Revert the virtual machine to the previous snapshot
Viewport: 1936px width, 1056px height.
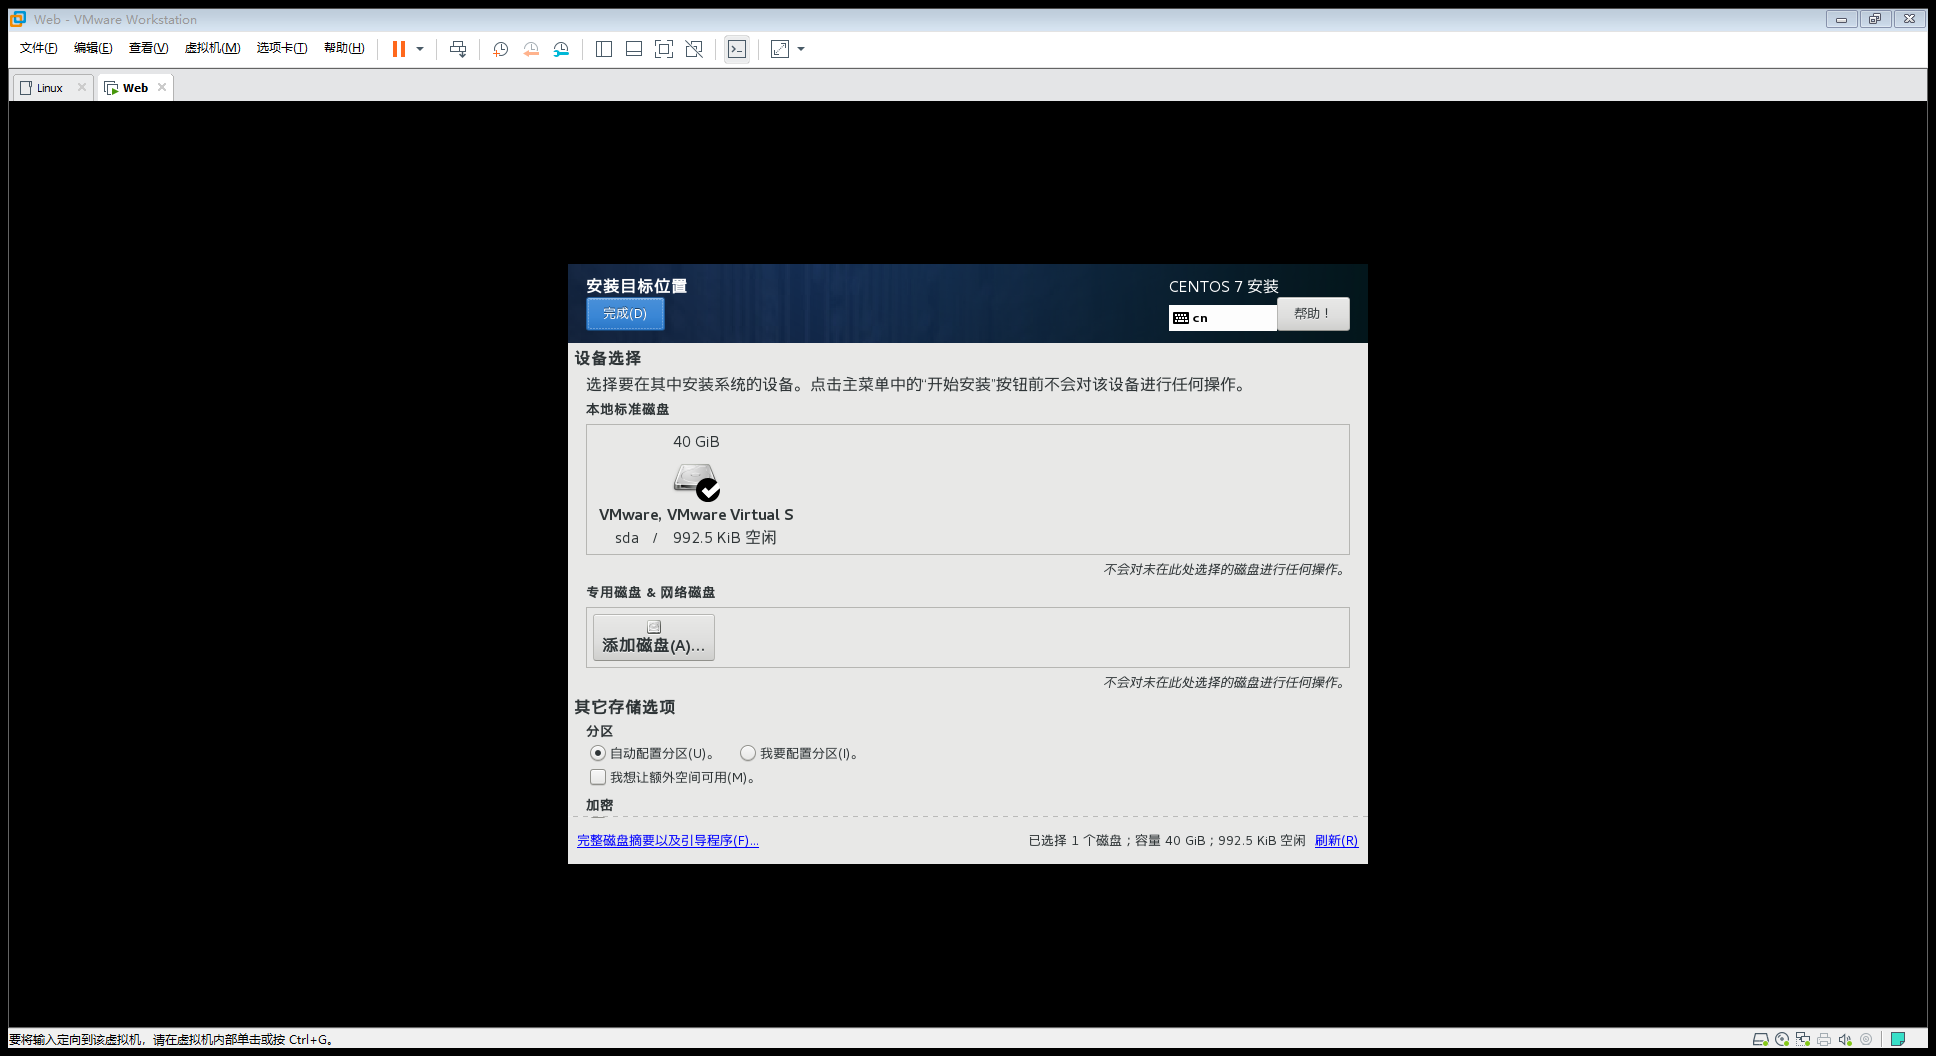[531, 49]
